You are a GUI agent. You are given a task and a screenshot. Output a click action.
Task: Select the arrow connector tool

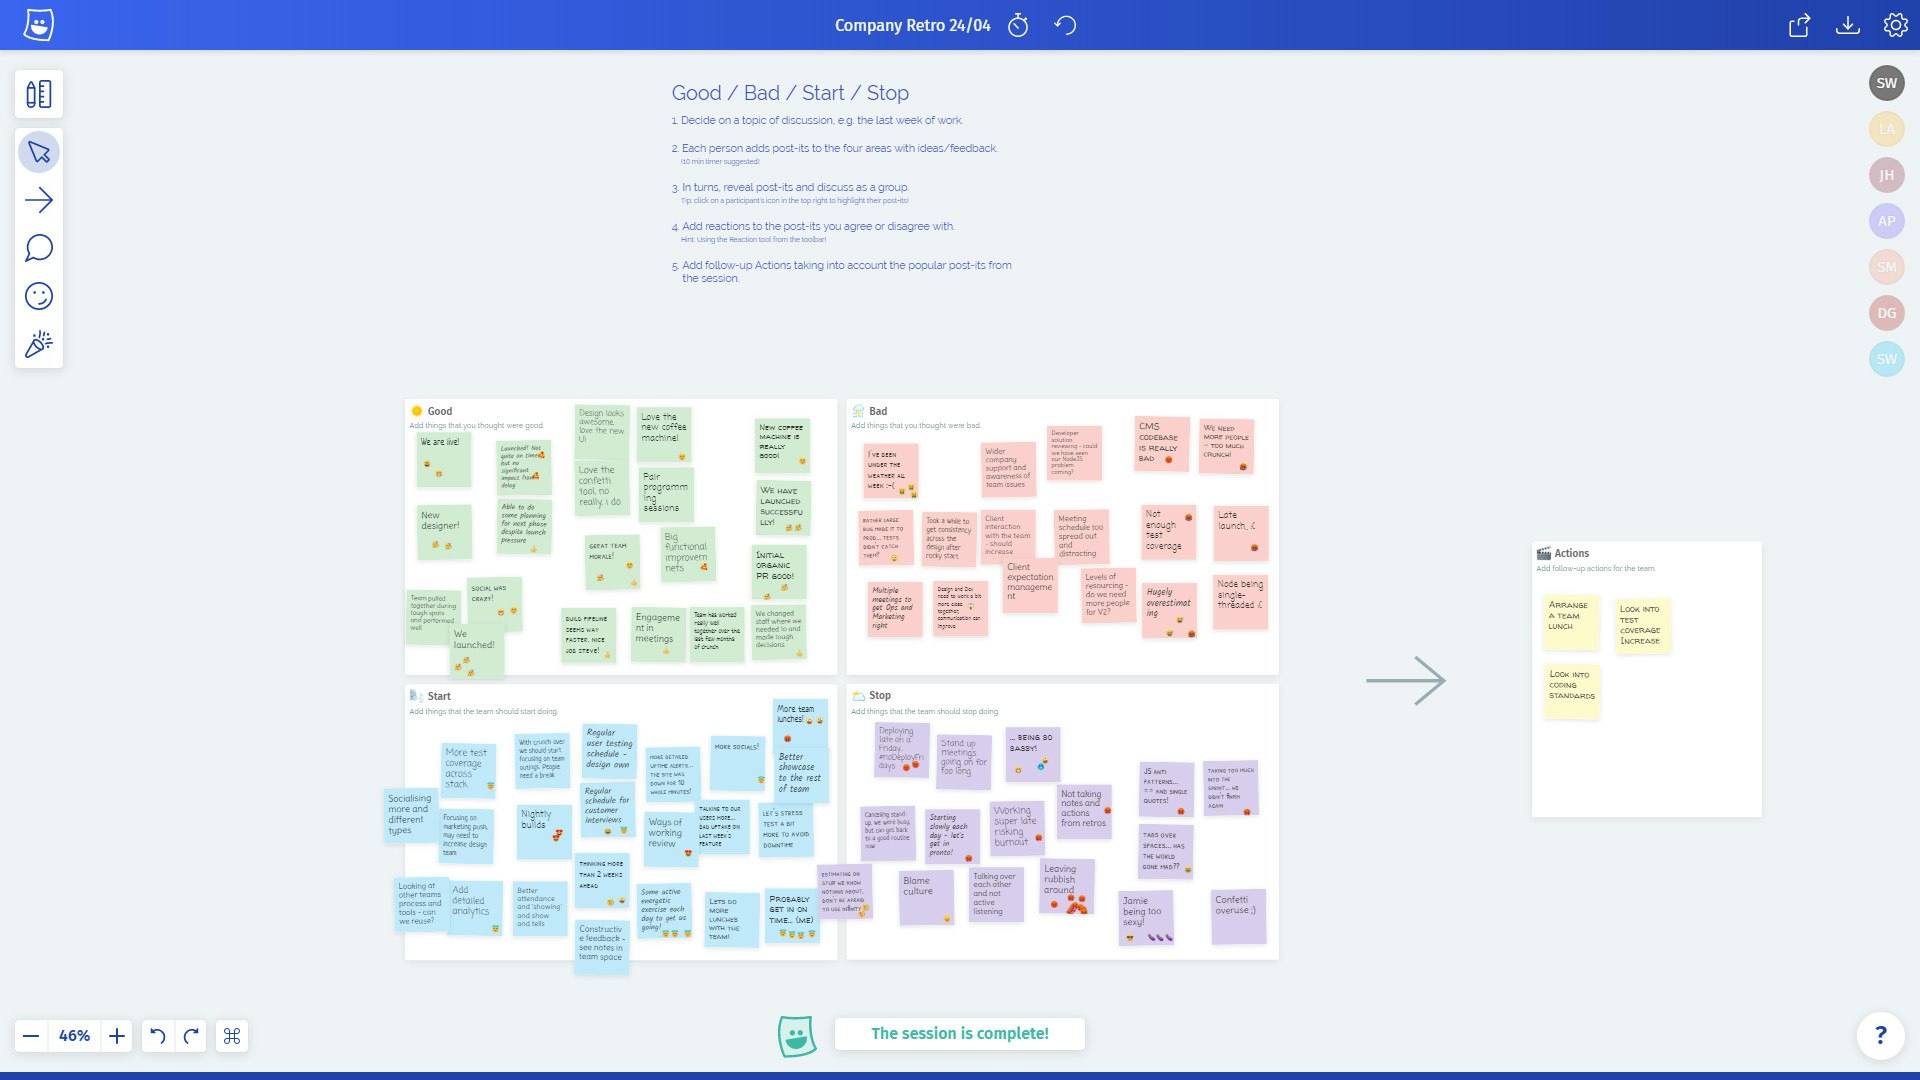[39, 201]
